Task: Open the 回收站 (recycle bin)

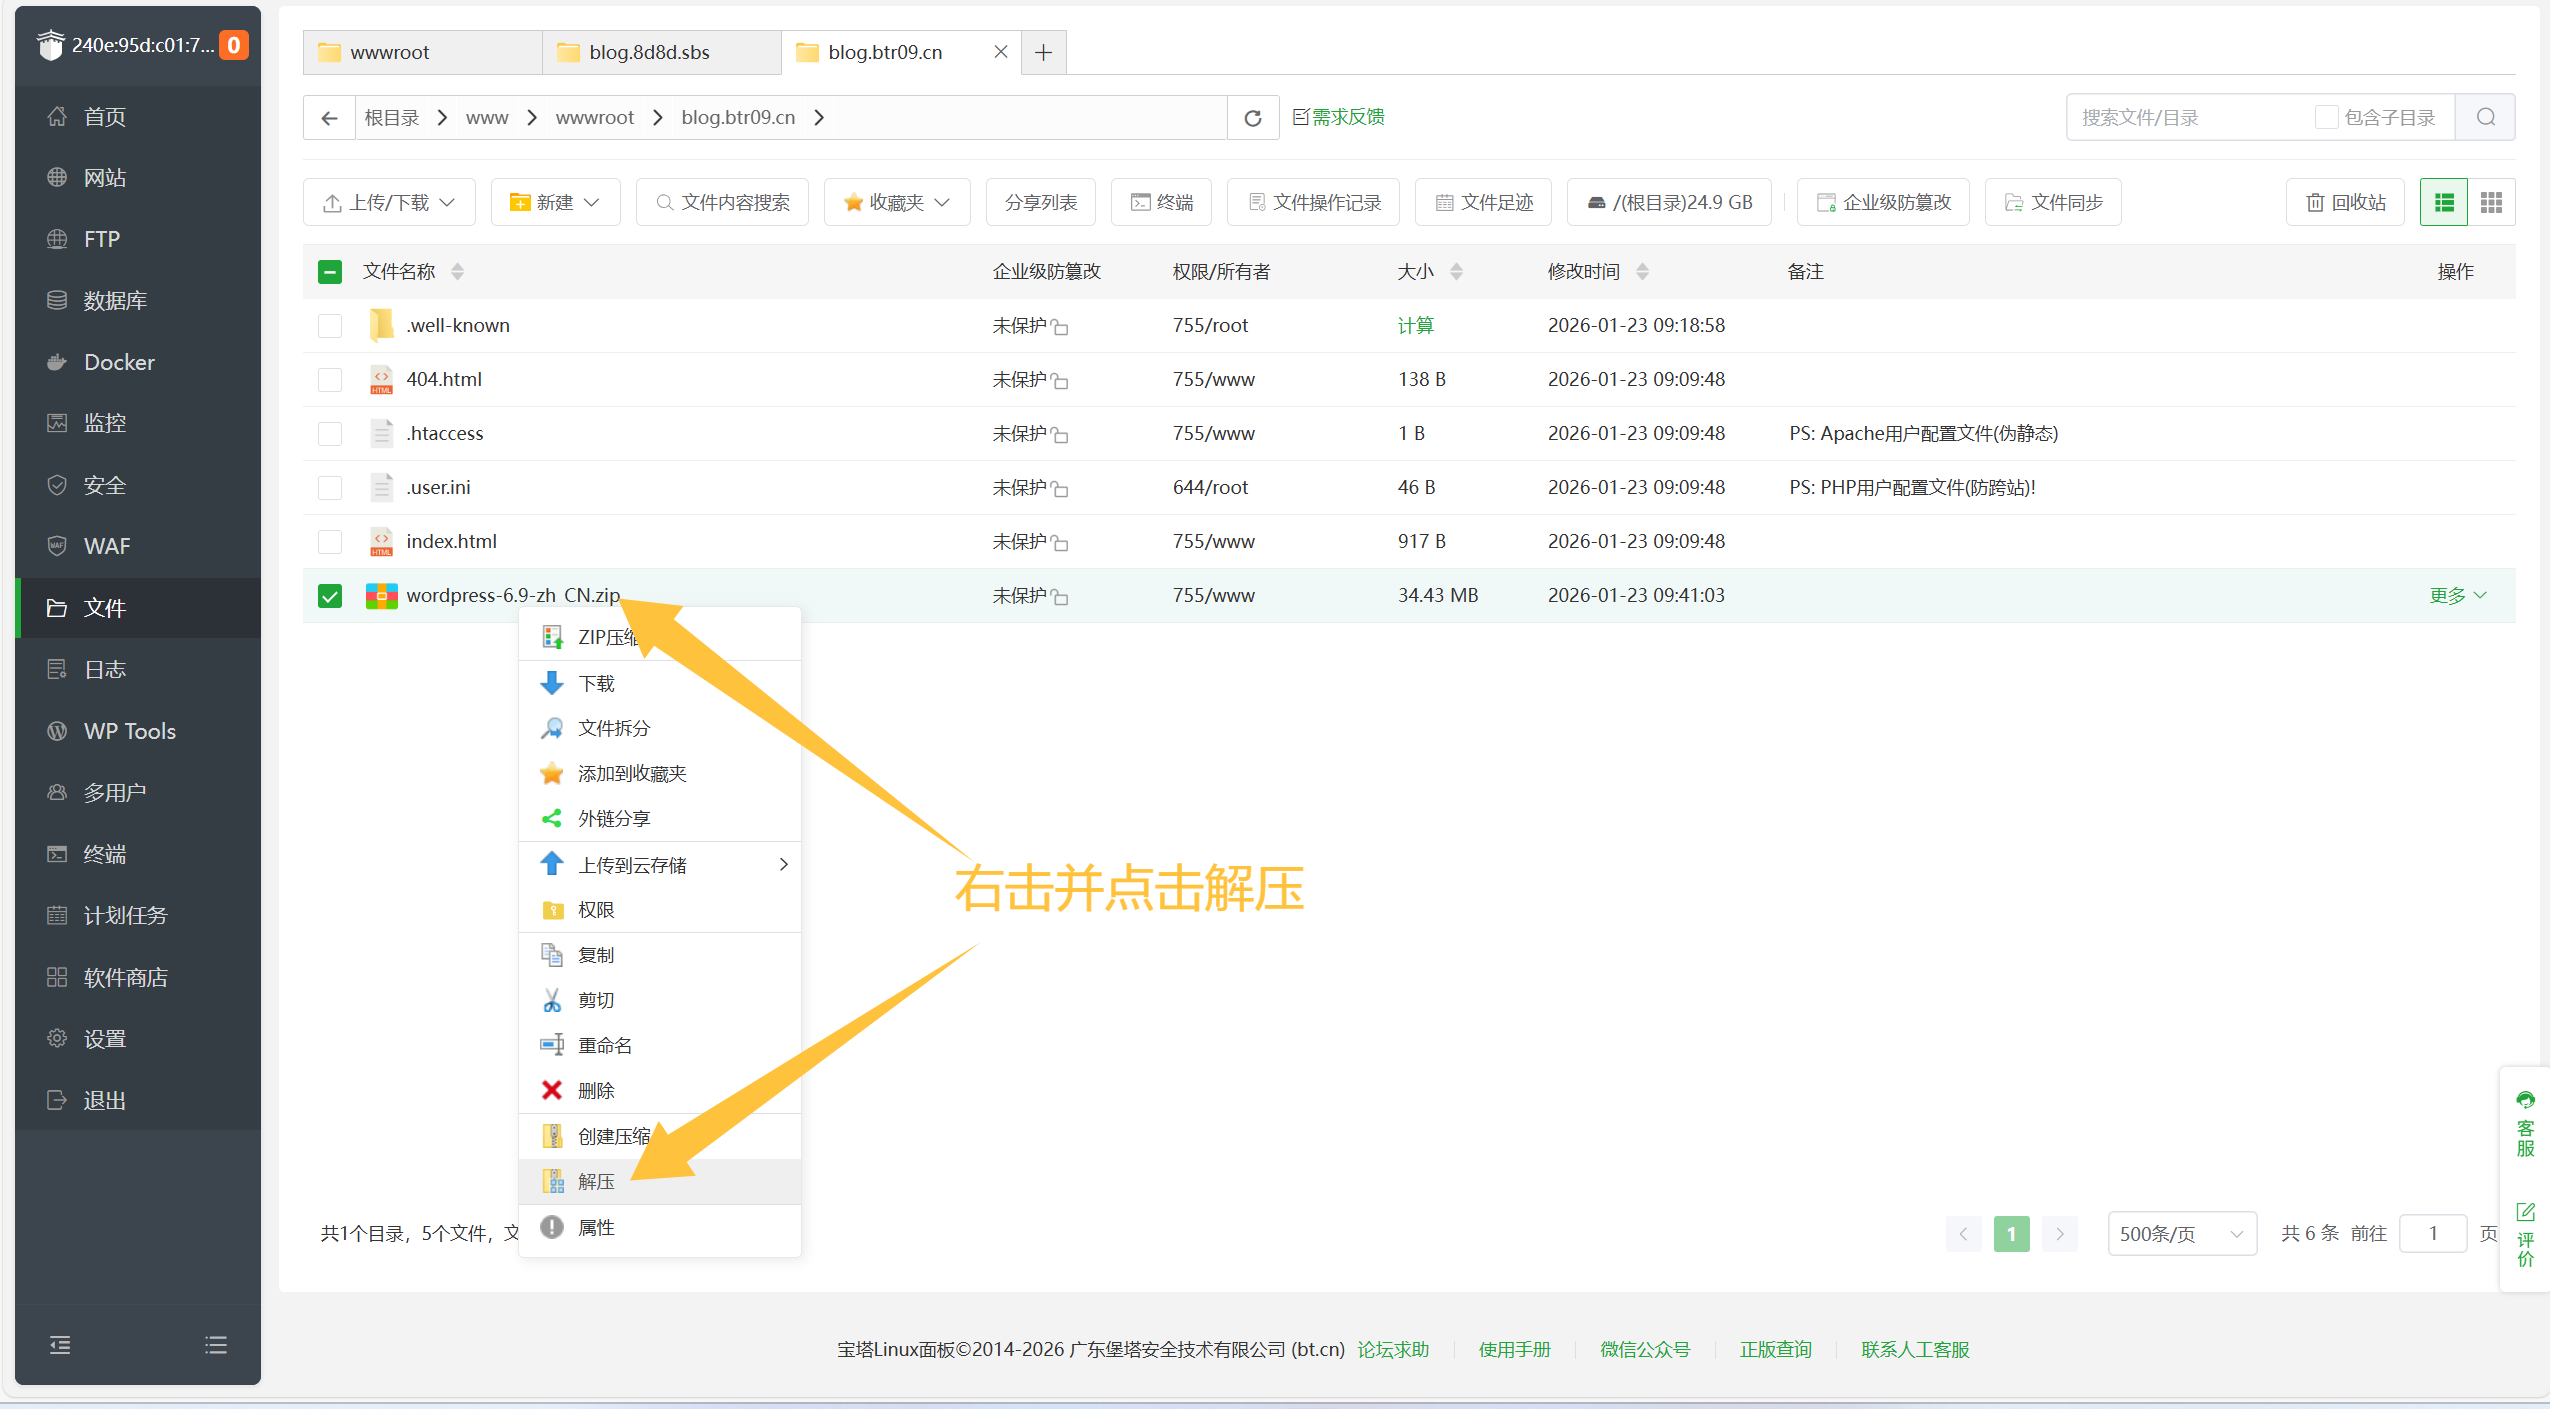Action: point(2345,201)
